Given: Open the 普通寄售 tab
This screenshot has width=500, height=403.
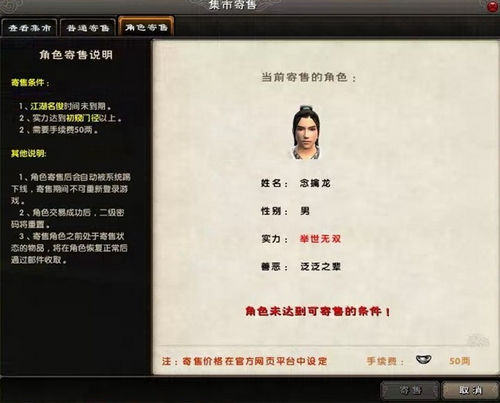Looking at the screenshot, I should 88,28.
